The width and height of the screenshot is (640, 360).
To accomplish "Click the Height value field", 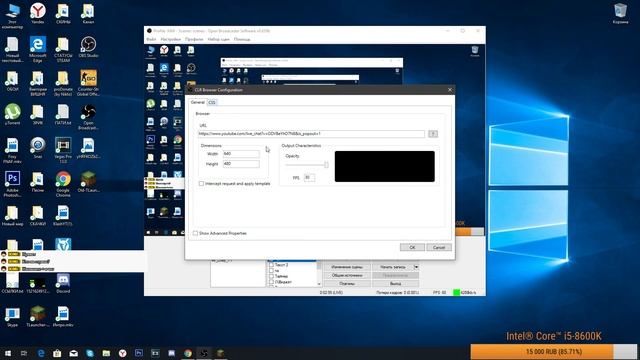I will 241,164.
